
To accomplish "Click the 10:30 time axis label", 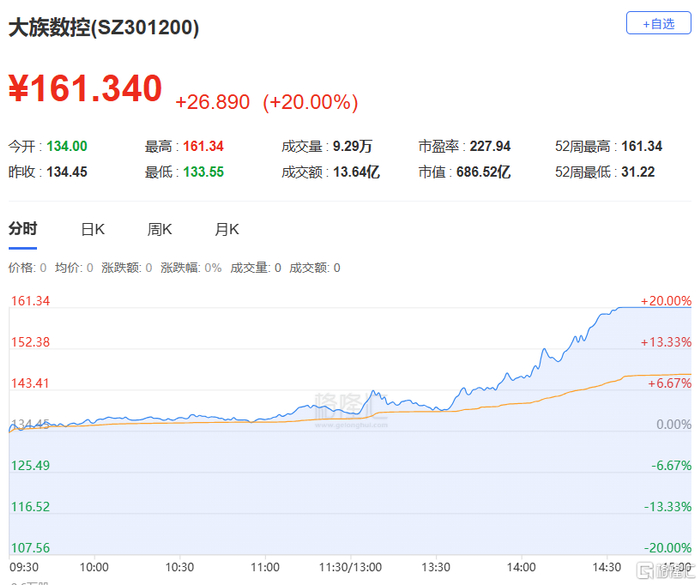I will pyautogui.click(x=180, y=568).
